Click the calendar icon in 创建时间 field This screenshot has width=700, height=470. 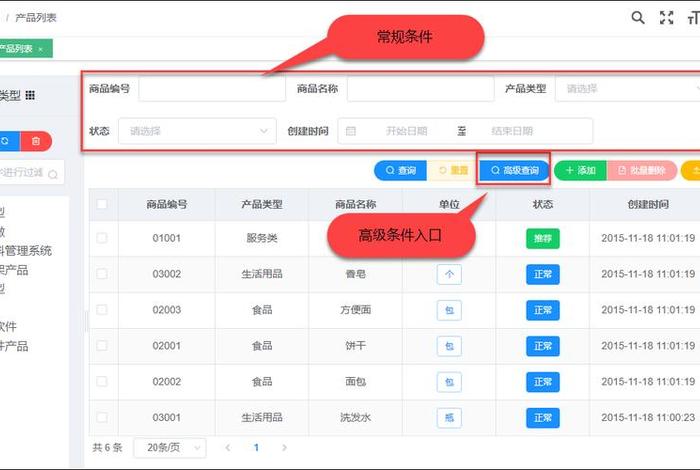pos(351,131)
